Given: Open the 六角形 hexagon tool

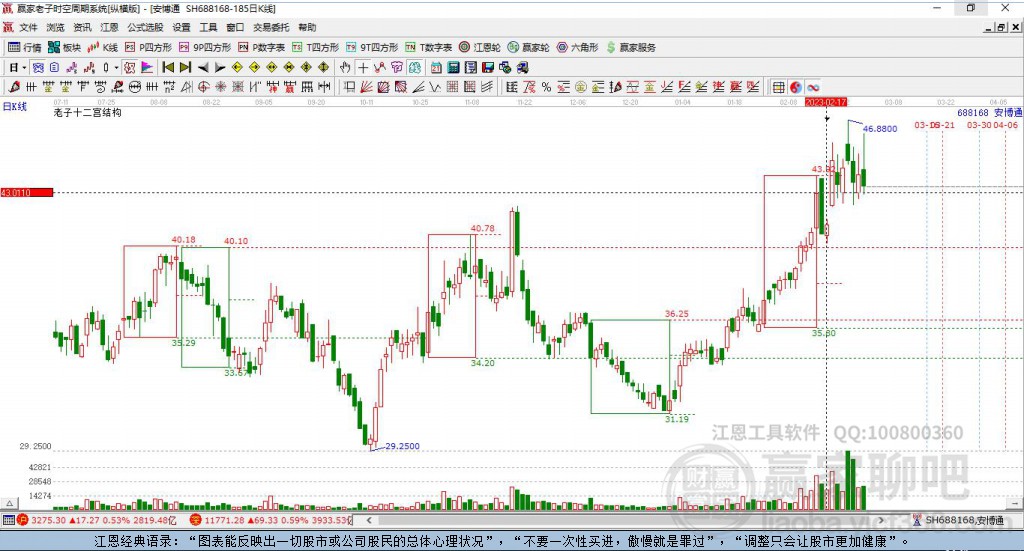Looking at the screenshot, I should click(x=578, y=47).
